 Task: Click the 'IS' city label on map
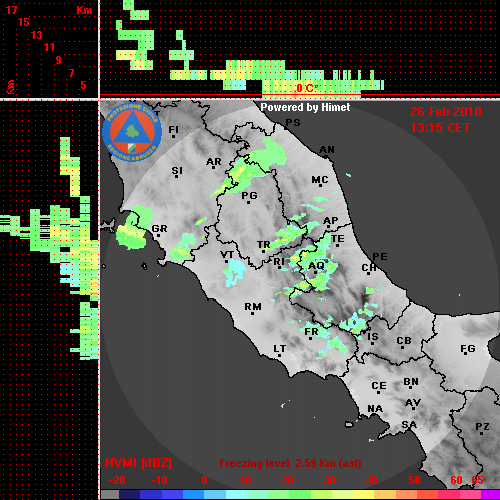coord(373,336)
